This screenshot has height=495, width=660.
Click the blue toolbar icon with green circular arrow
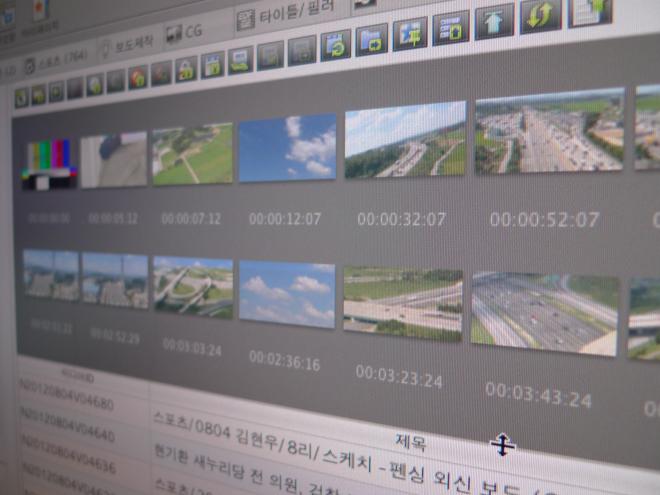click(335, 45)
